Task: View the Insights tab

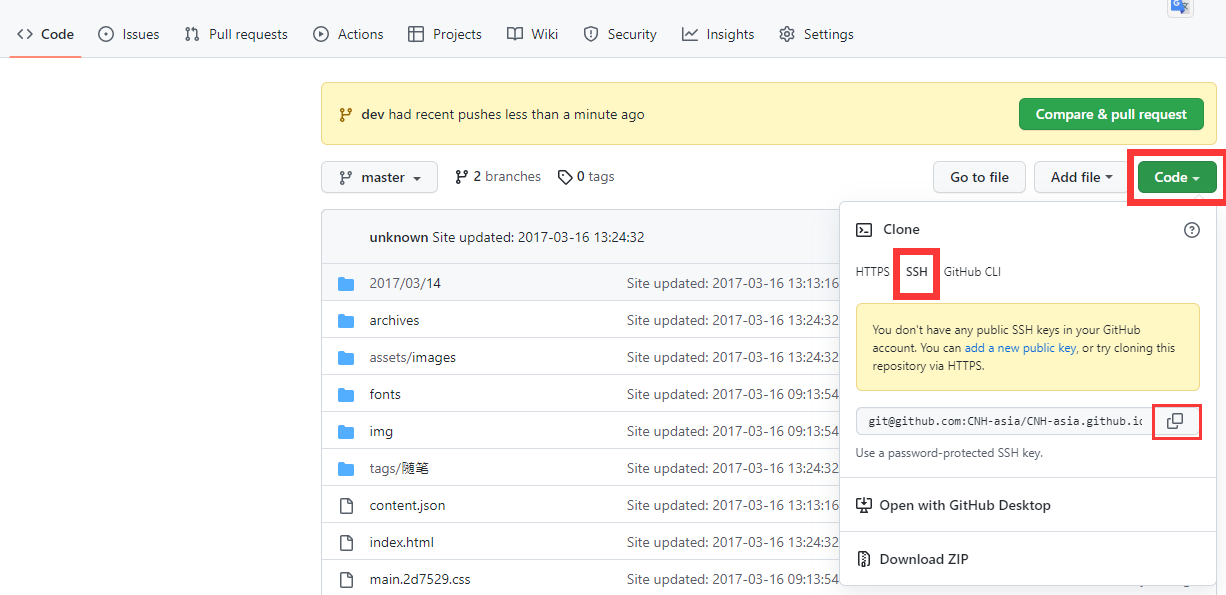Action: tap(718, 34)
